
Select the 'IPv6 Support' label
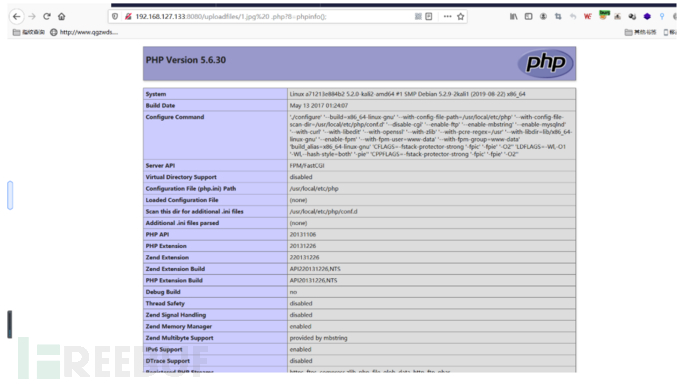(x=164, y=349)
